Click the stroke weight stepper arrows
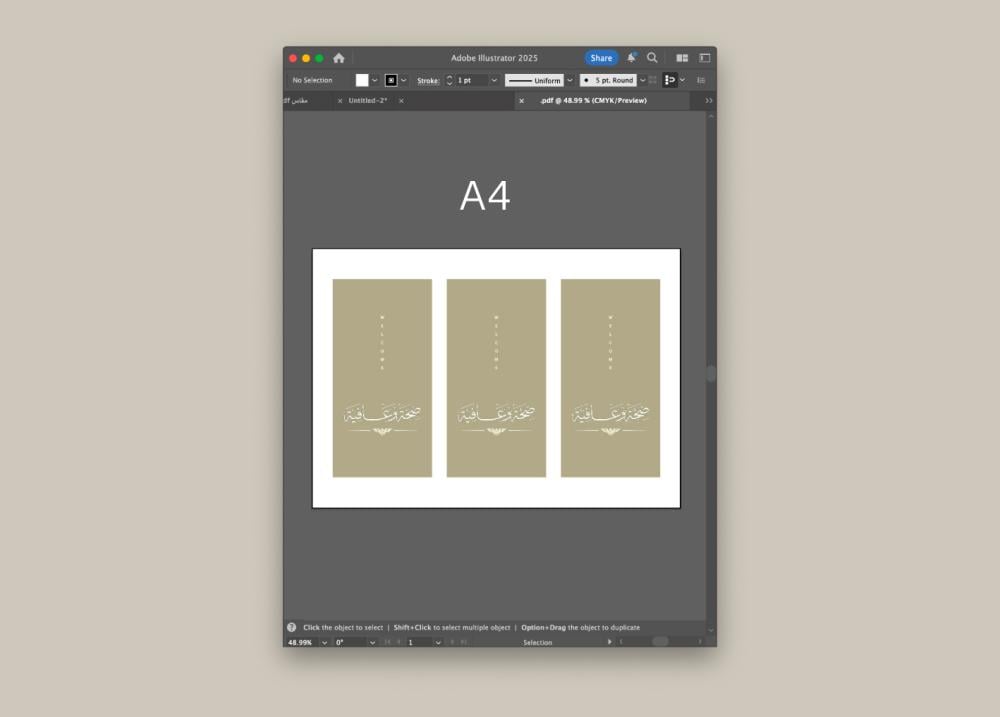 click(449, 80)
